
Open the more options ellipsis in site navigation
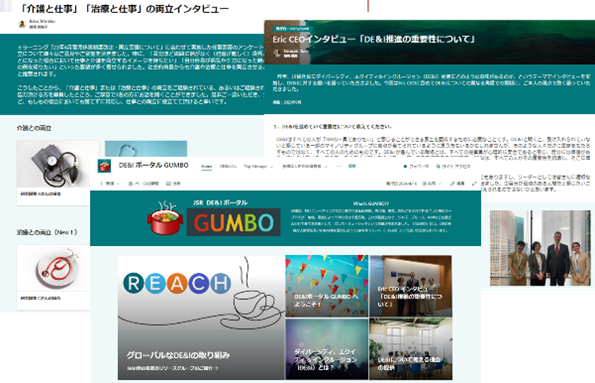(338, 166)
